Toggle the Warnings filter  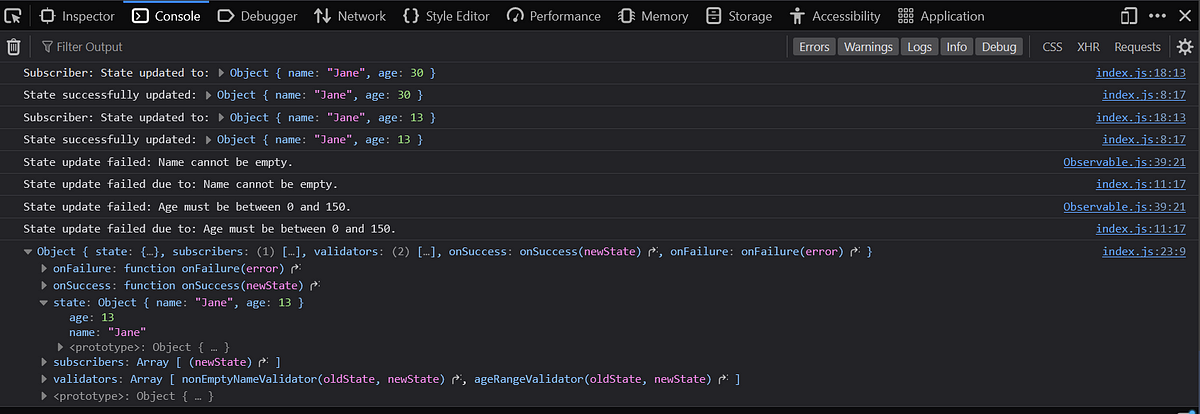[867, 47]
